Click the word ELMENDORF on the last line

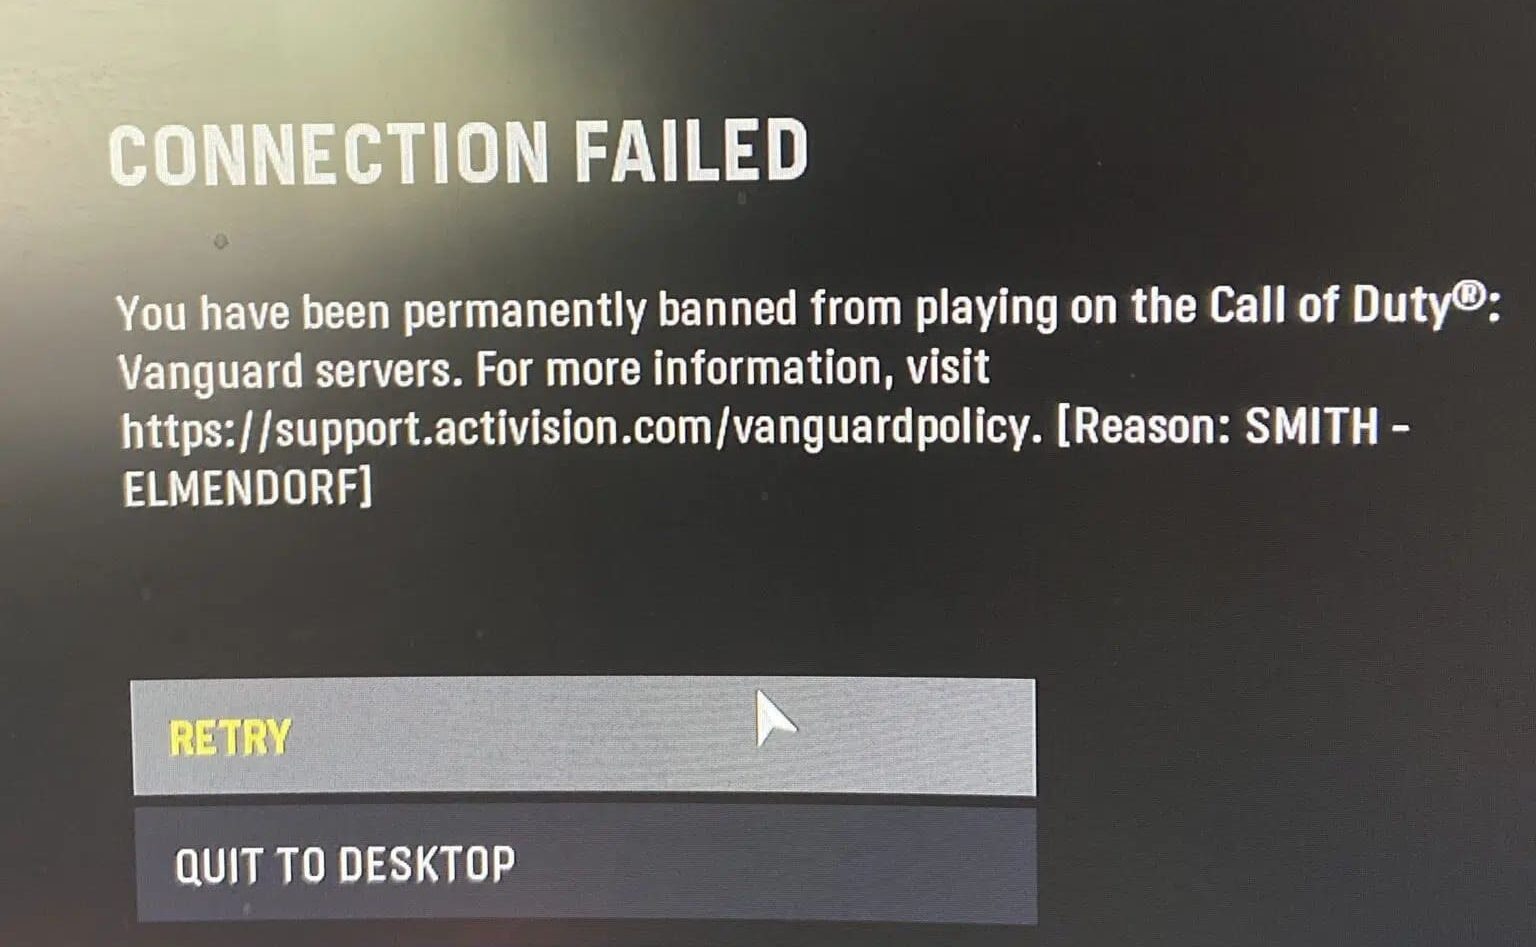pos(240,487)
